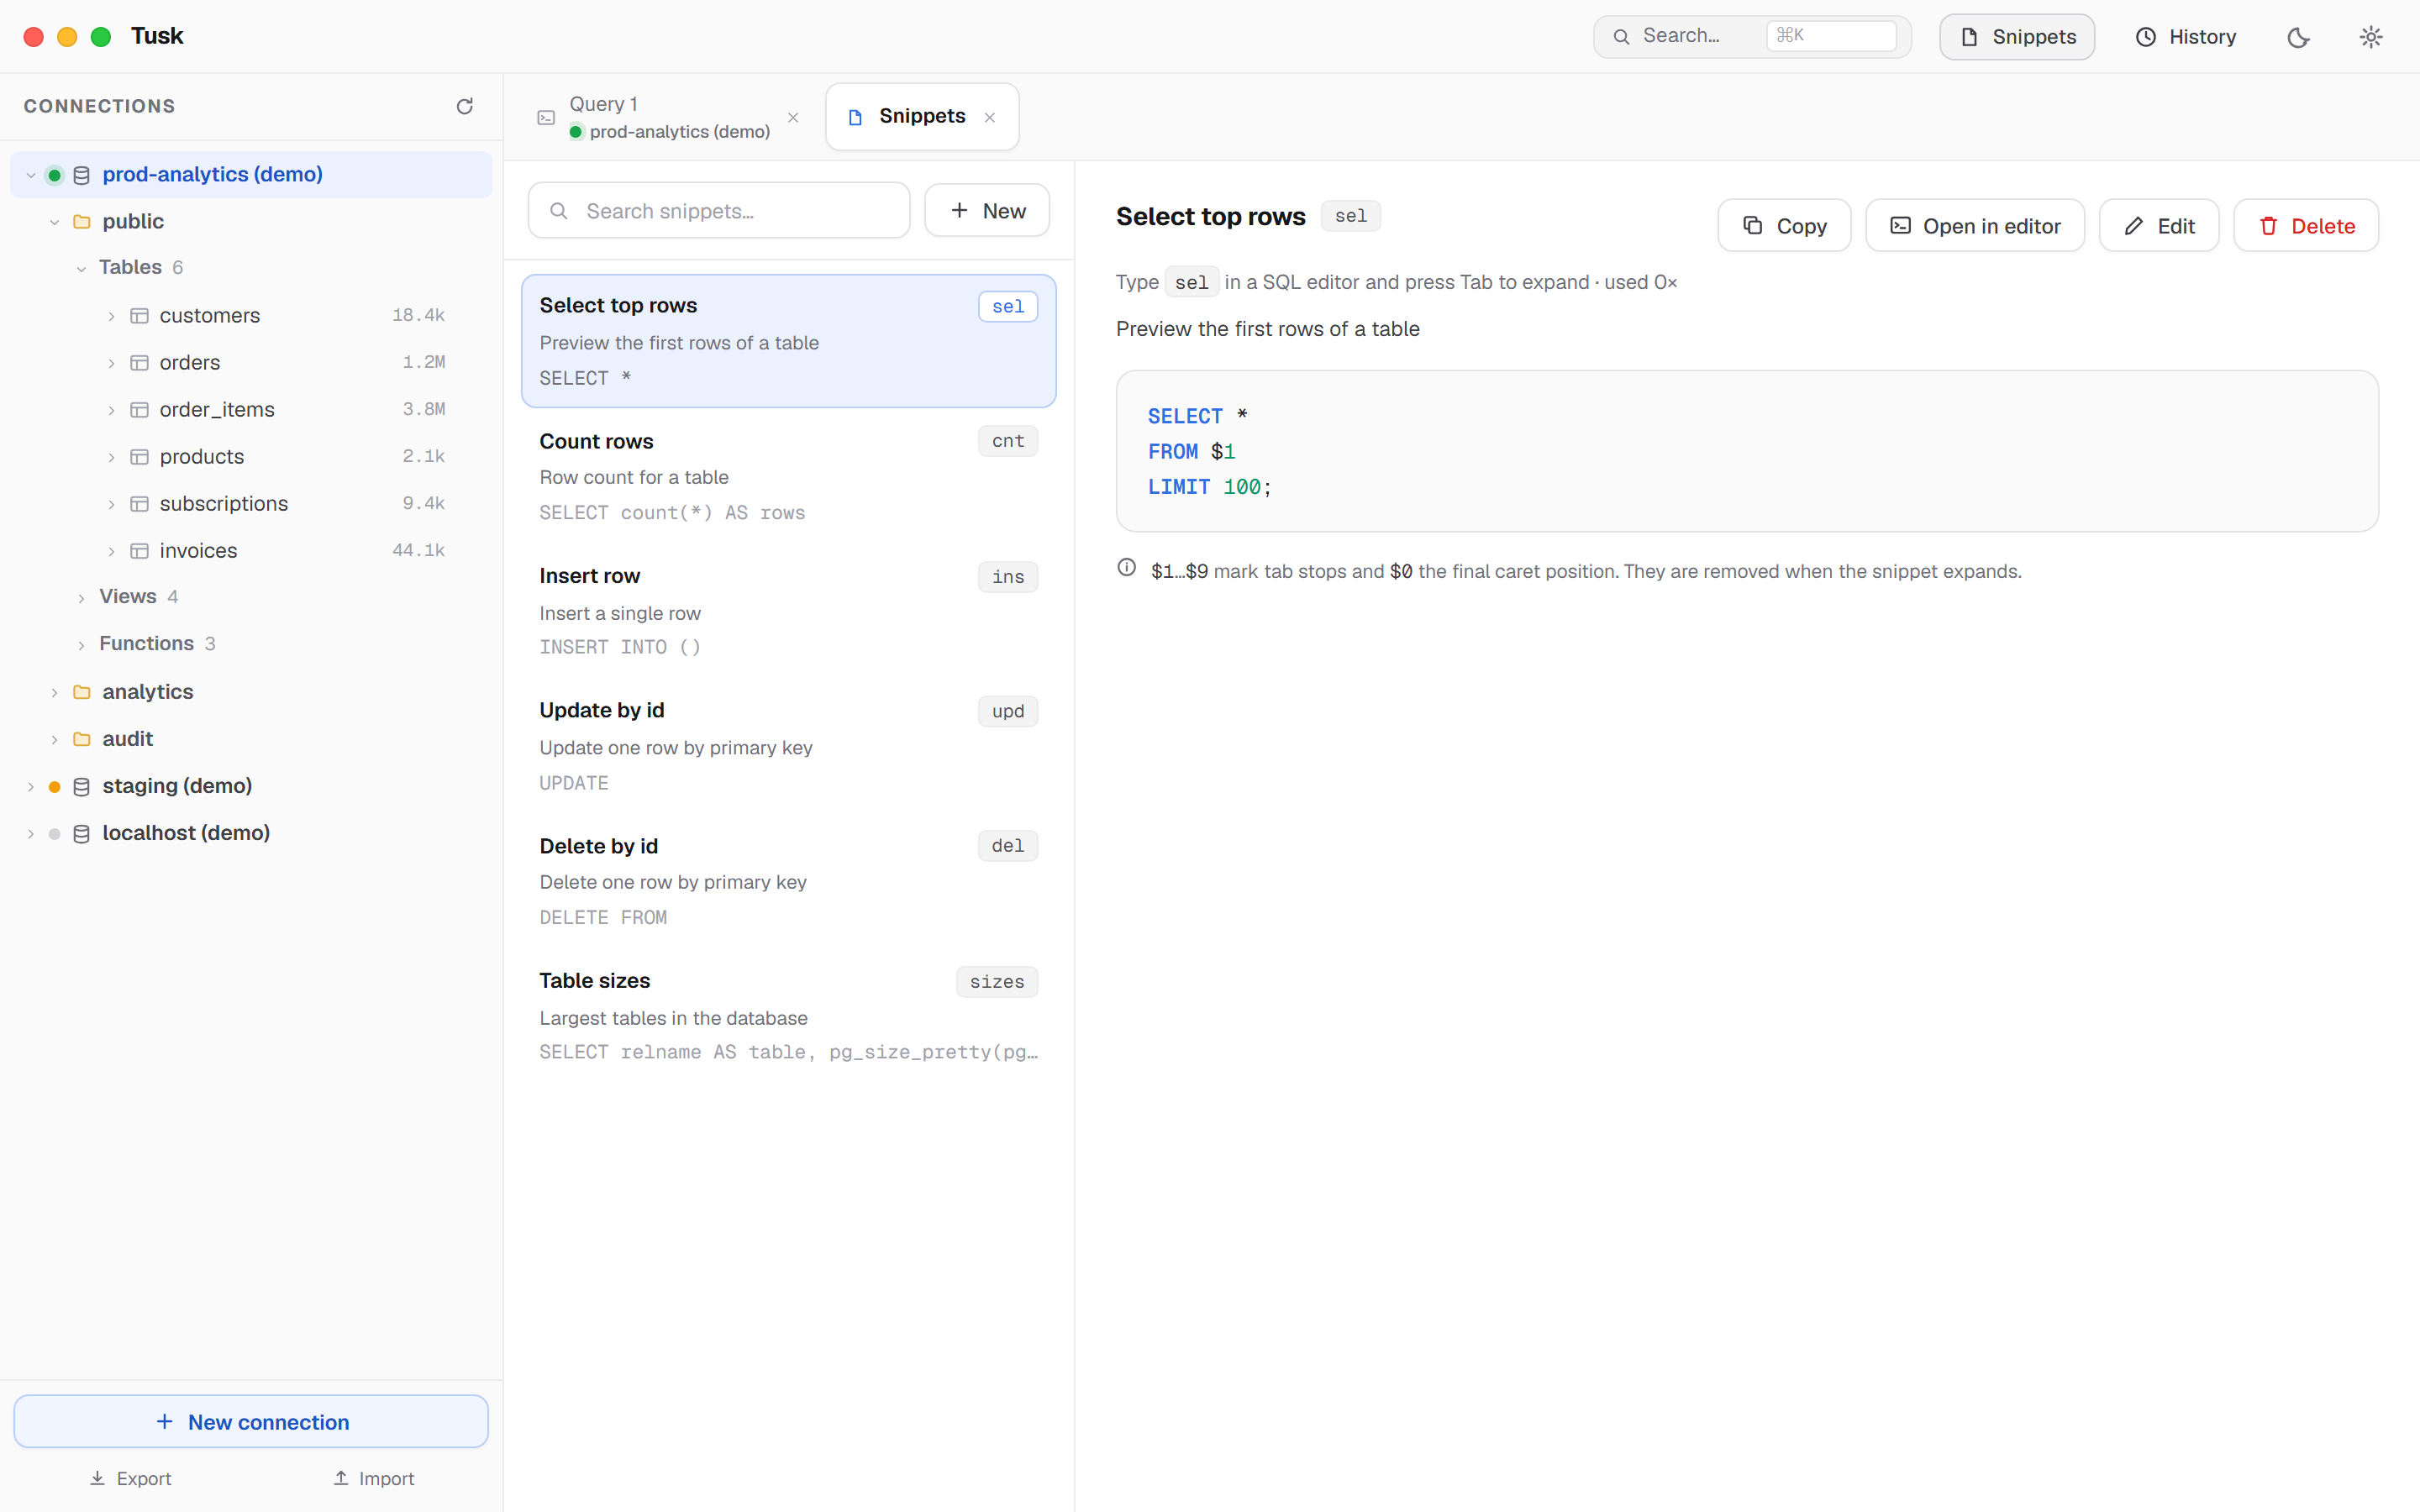
Task: Add a New connection
Action: [251, 1422]
